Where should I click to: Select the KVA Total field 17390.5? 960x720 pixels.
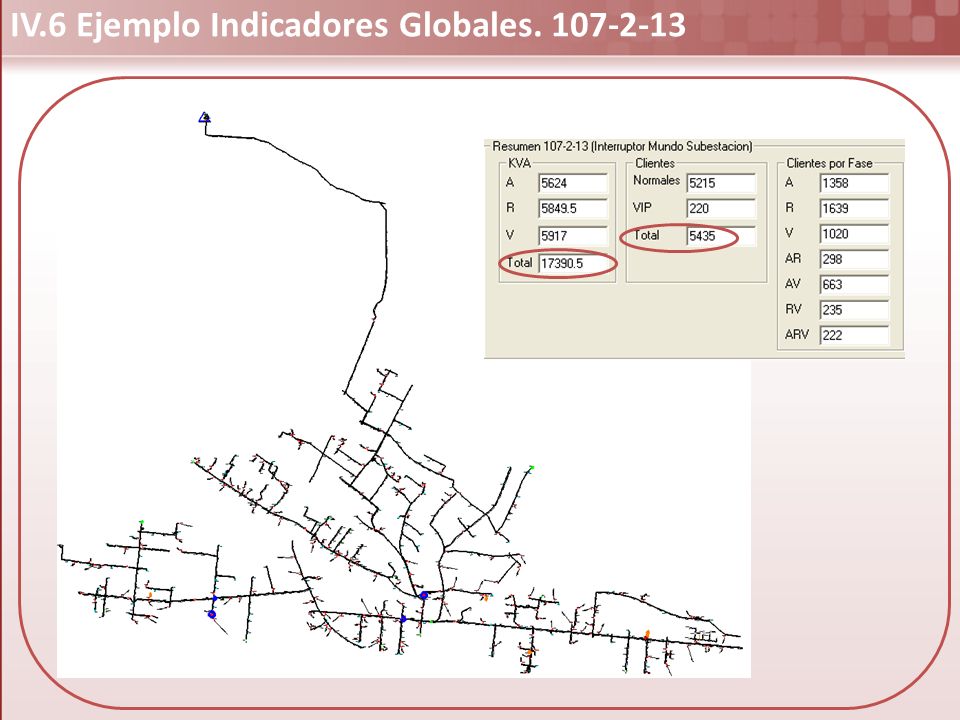(573, 263)
